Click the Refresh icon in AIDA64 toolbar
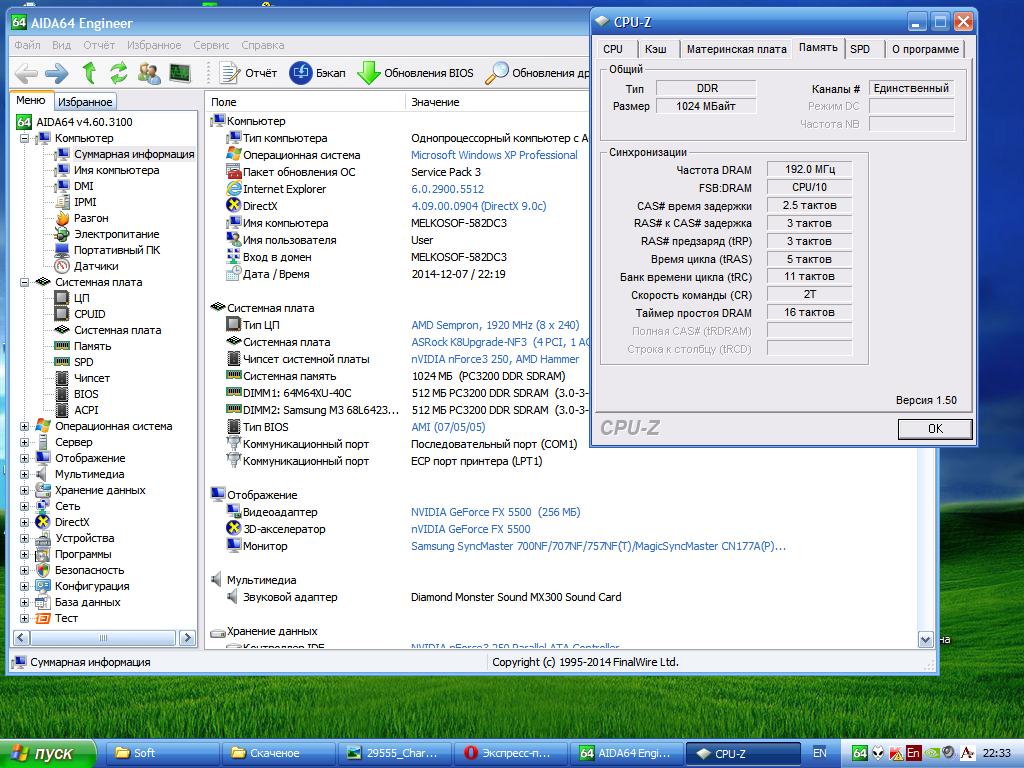1024x768 pixels. point(118,72)
